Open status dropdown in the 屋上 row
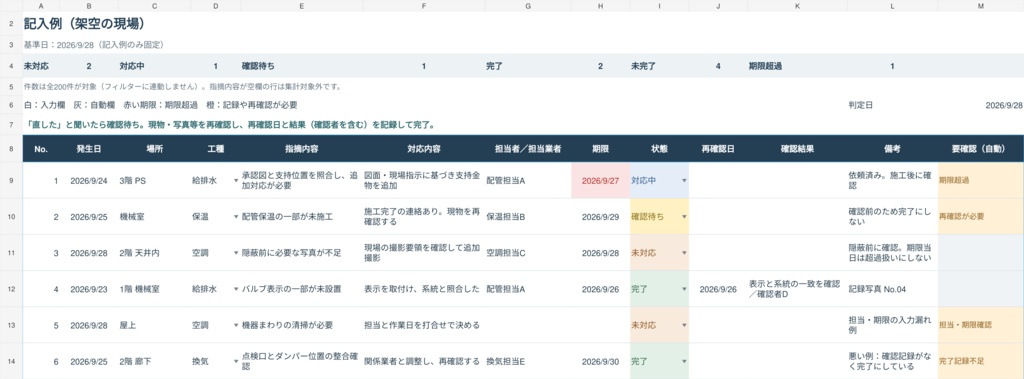This screenshot has height=379, width=1024. [684, 325]
